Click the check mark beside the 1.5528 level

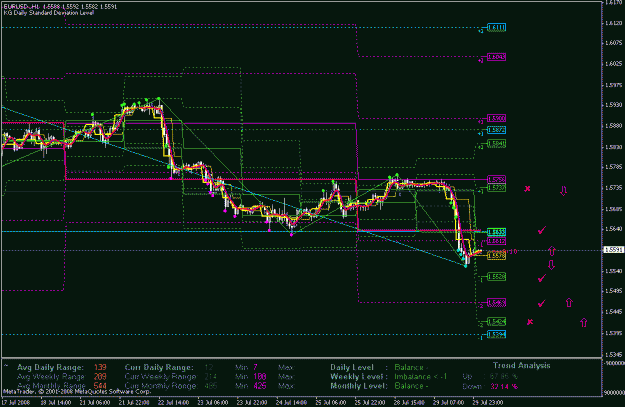pos(541,278)
